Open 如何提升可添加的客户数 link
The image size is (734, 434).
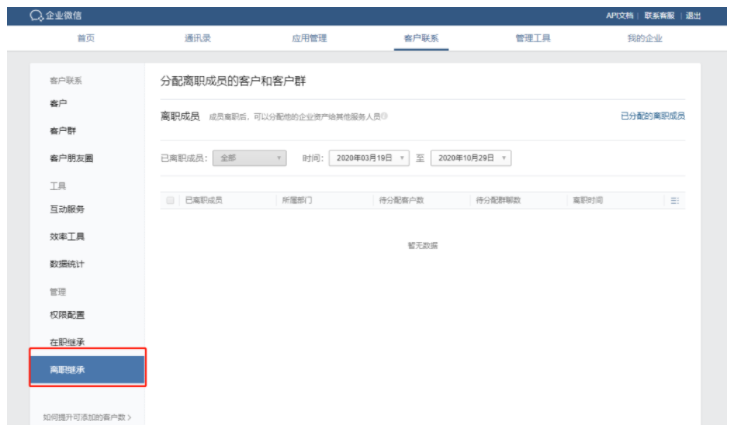(x=87, y=417)
